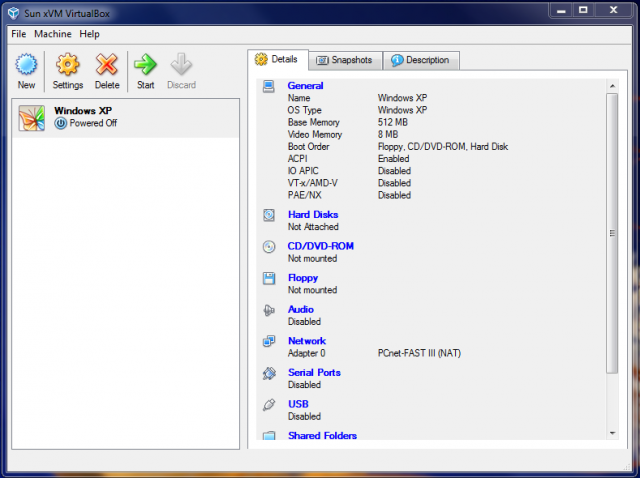The height and width of the screenshot is (478, 640).
Task: Open the Serial Ports settings link
Action: point(314,373)
